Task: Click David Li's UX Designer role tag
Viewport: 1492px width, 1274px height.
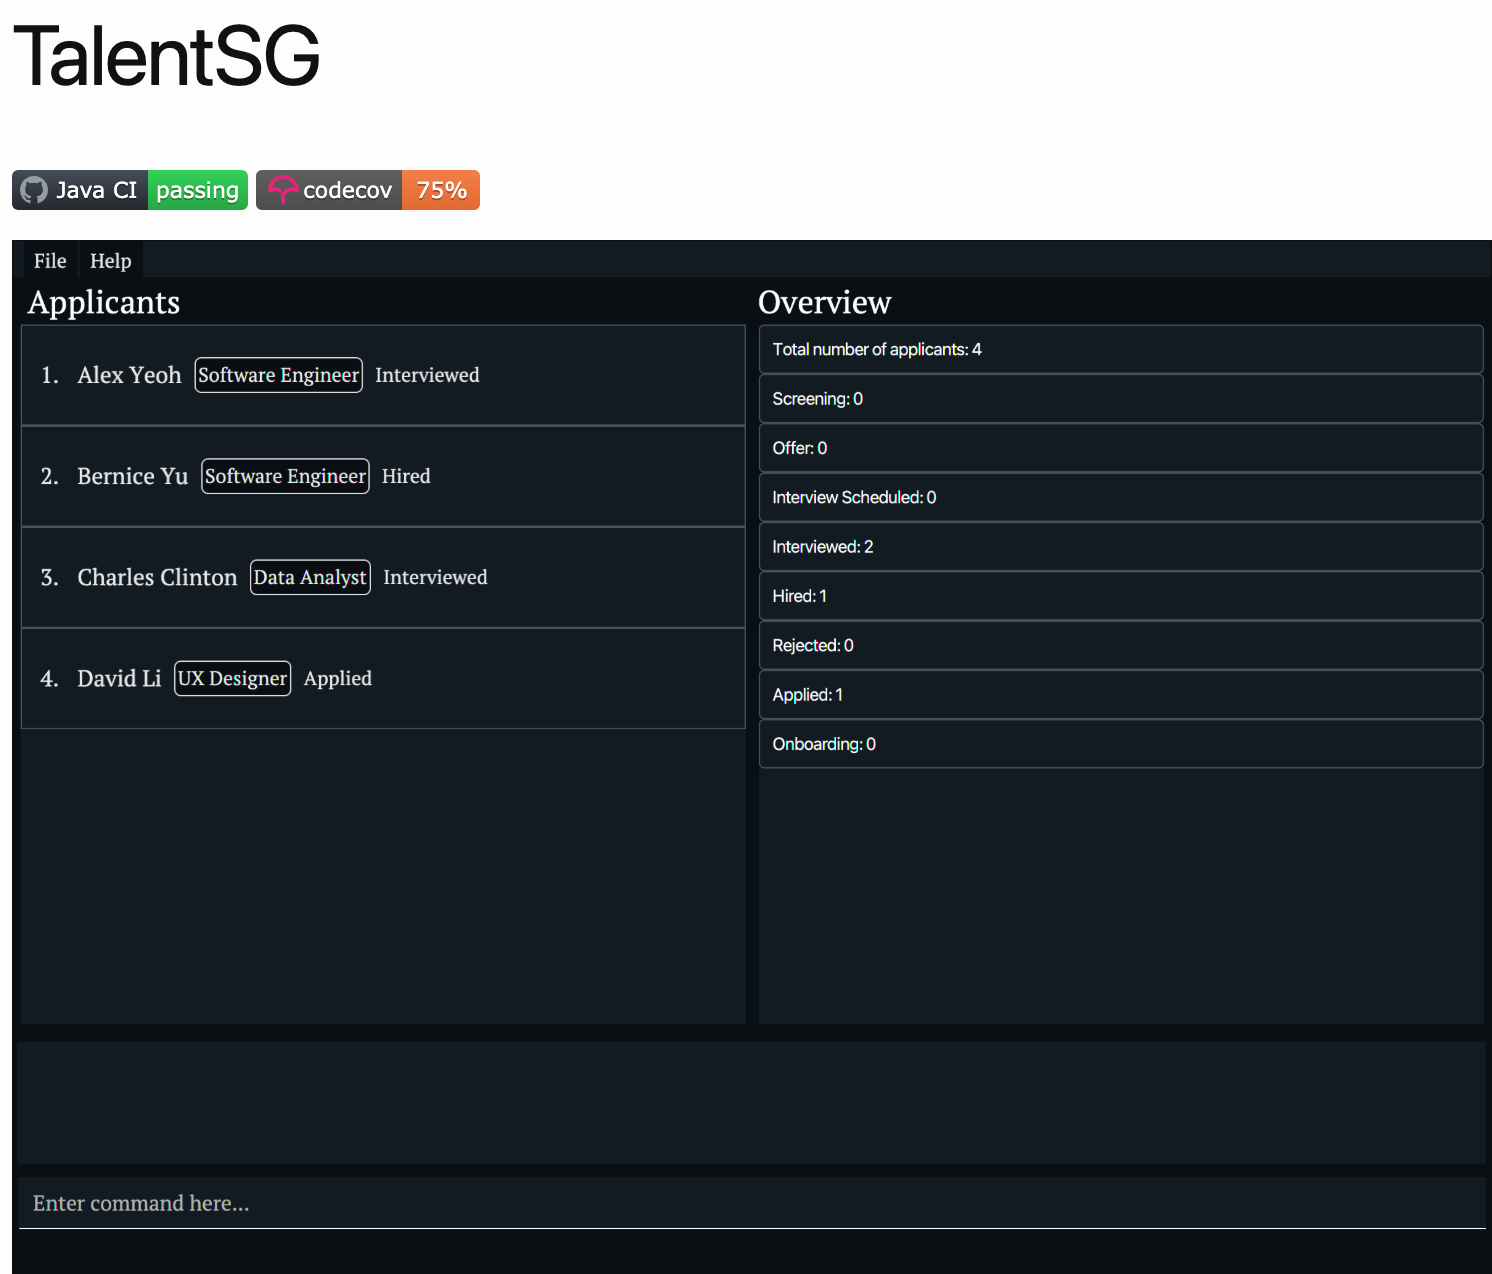Action: 232,678
